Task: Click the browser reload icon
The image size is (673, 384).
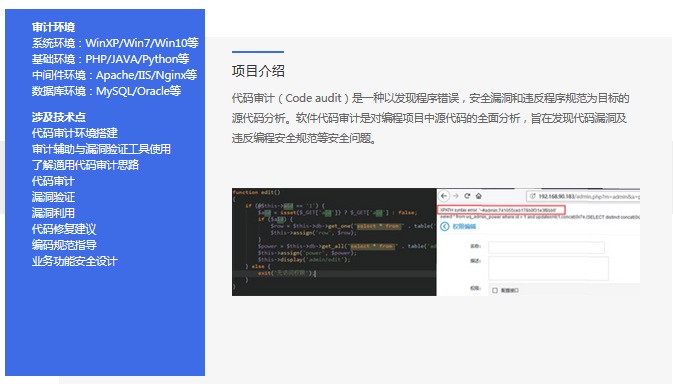Action: (x=467, y=196)
